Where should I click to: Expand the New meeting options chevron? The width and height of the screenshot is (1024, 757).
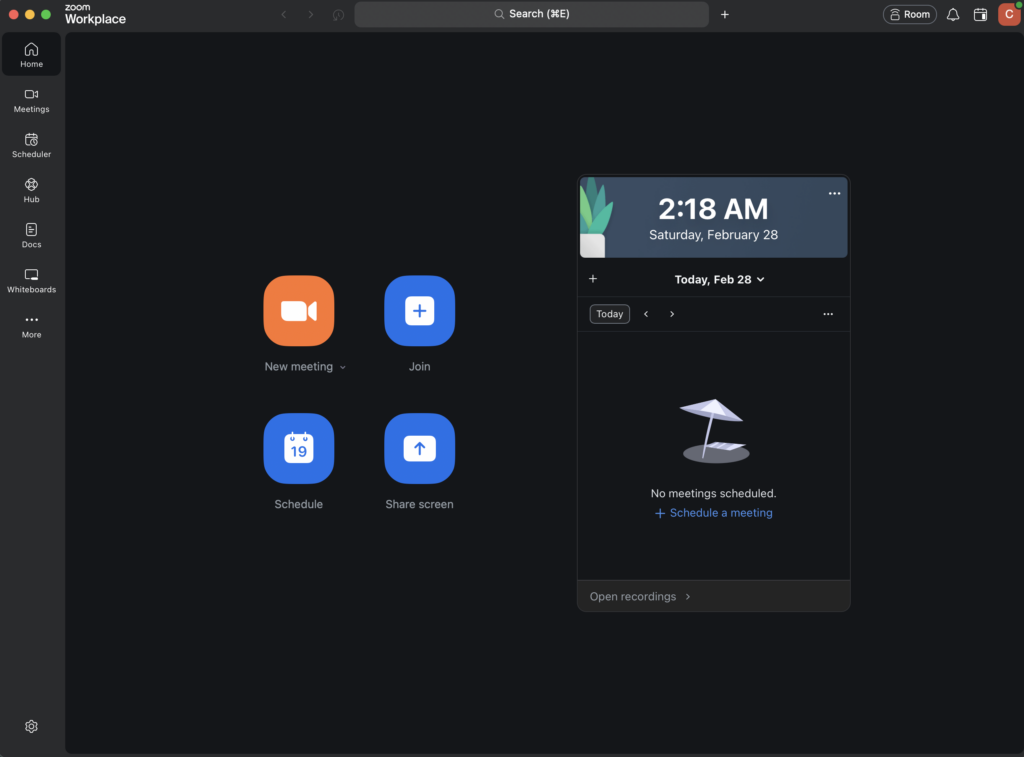[x=343, y=366]
